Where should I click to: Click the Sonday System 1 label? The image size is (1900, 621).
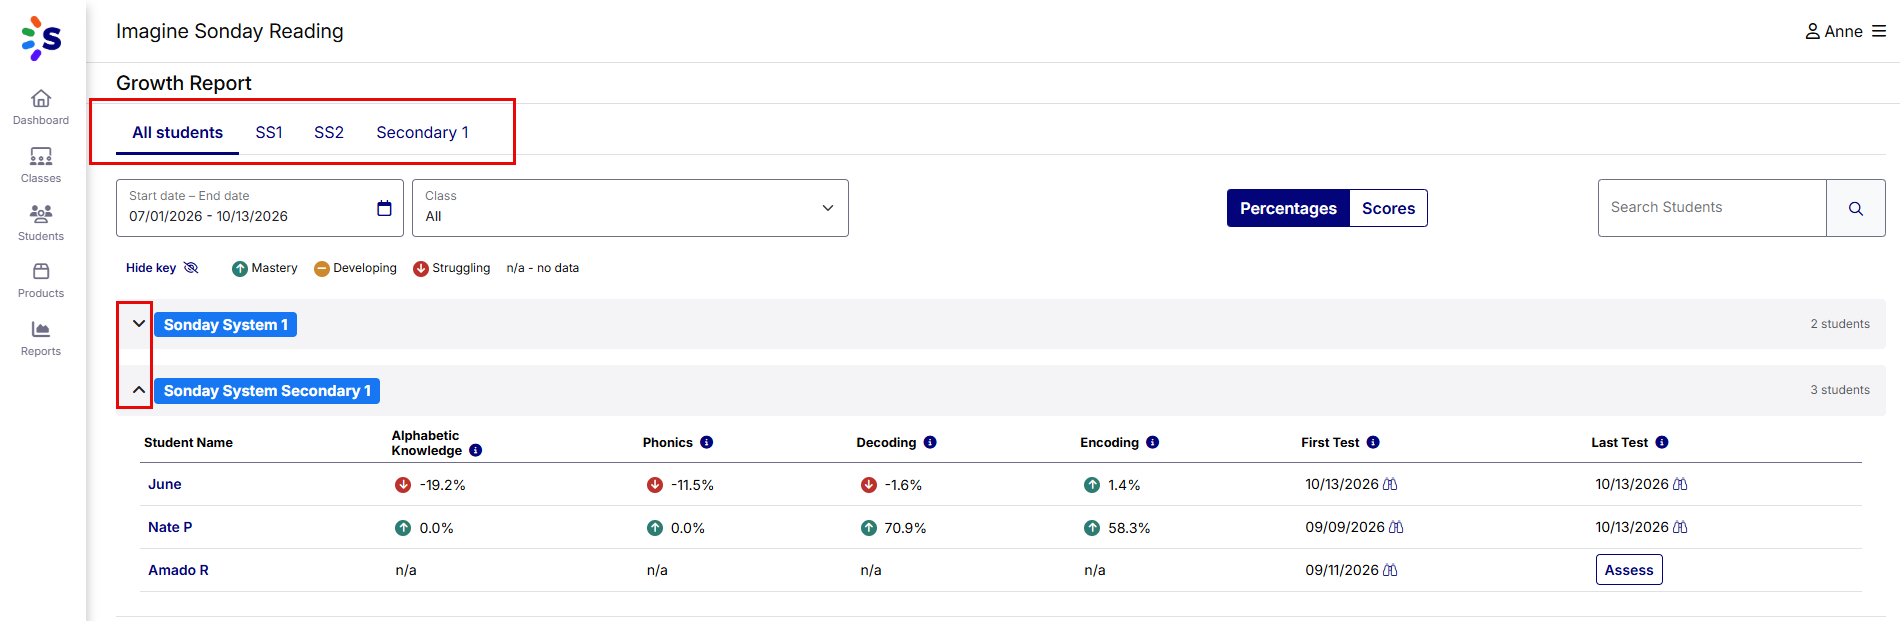coord(225,325)
